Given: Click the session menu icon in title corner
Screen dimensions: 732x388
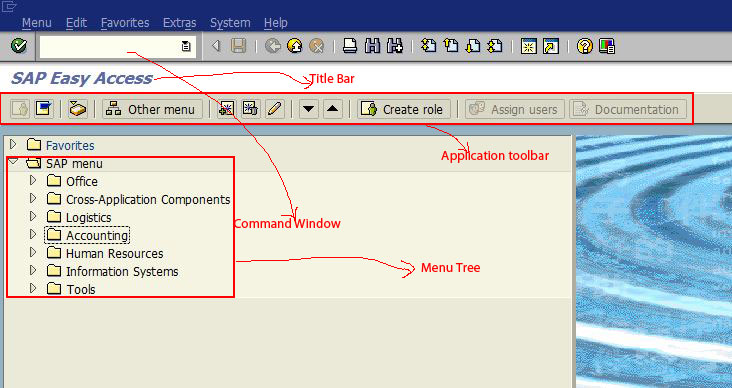Looking at the screenshot, I should point(9,7).
